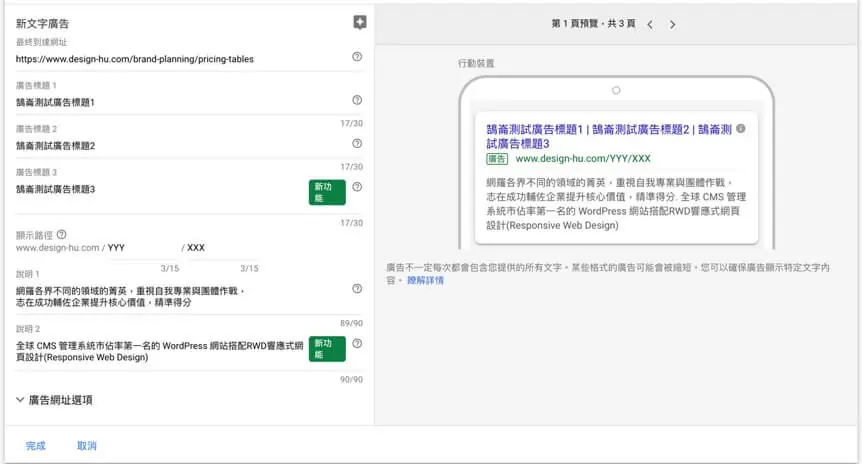This screenshot has height=464, width=862.
Task: Open help icon for final URL field
Action: click(x=357, y=57)
